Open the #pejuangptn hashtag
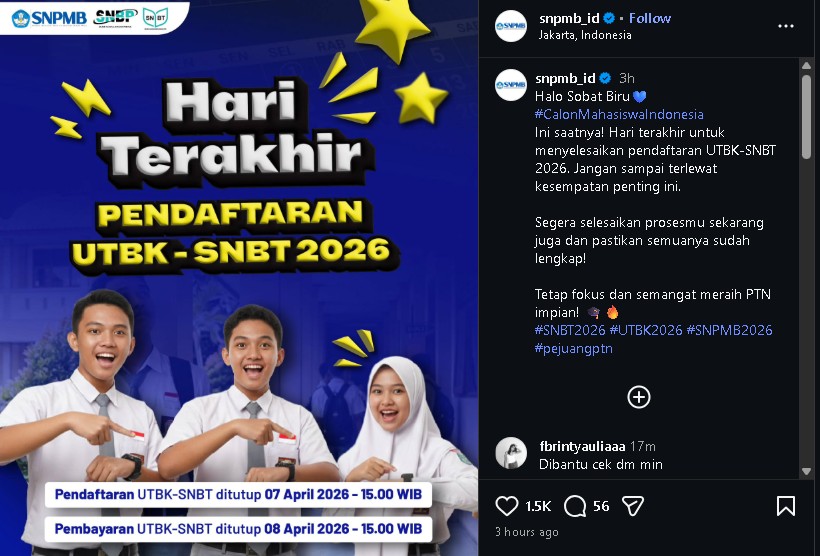Image resolution: width=820 pixels, height=556 pixels. coord(573,348)
